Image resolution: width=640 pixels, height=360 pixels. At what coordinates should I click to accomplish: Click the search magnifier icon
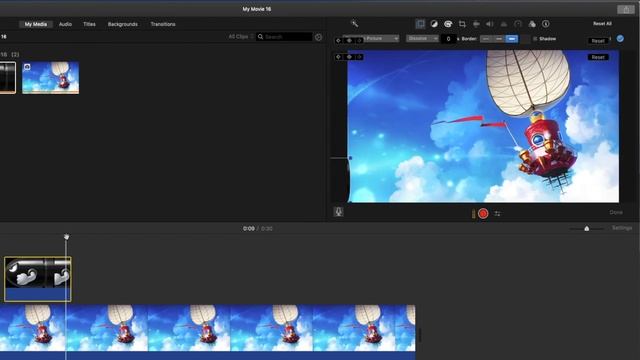[260, 37]
